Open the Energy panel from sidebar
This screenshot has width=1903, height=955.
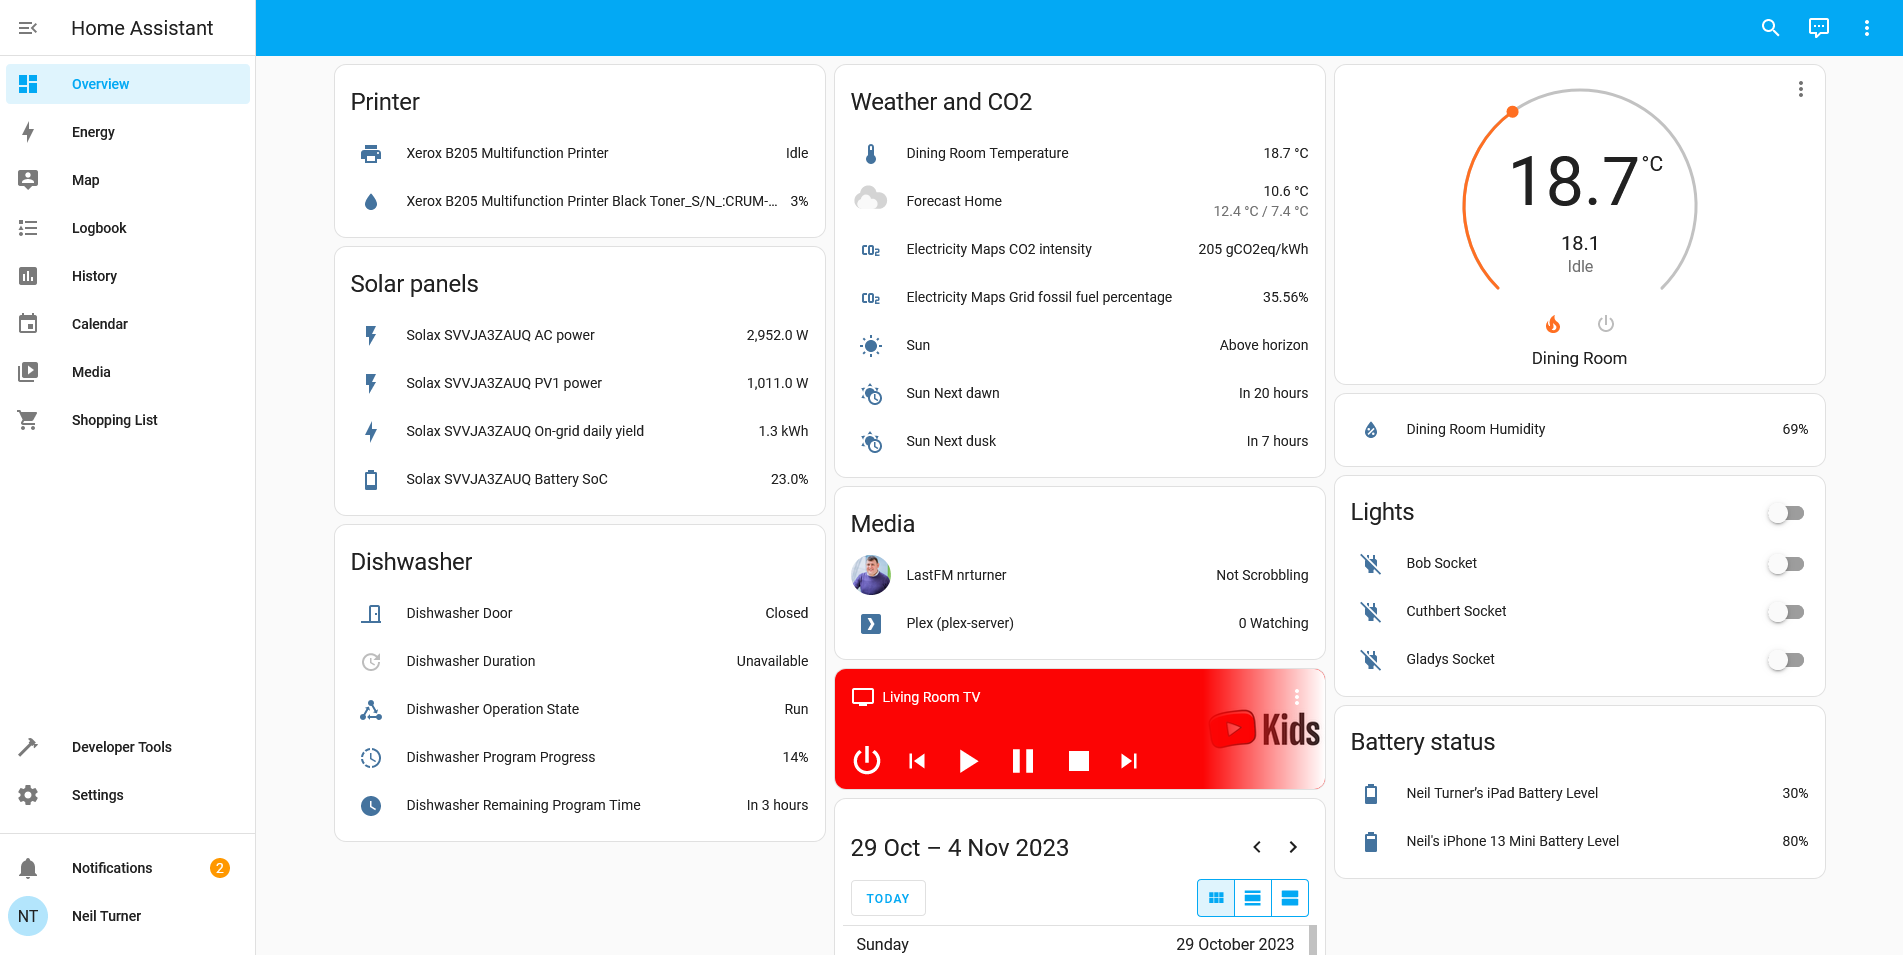(93, 132)
